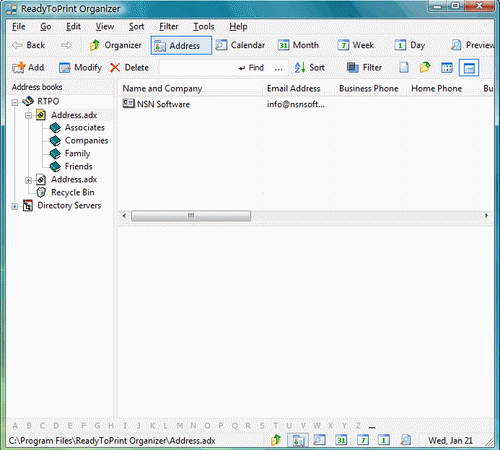
Task: Delete the selected entry with the red X
Action: pyautogui.click(x=129, y=68)
